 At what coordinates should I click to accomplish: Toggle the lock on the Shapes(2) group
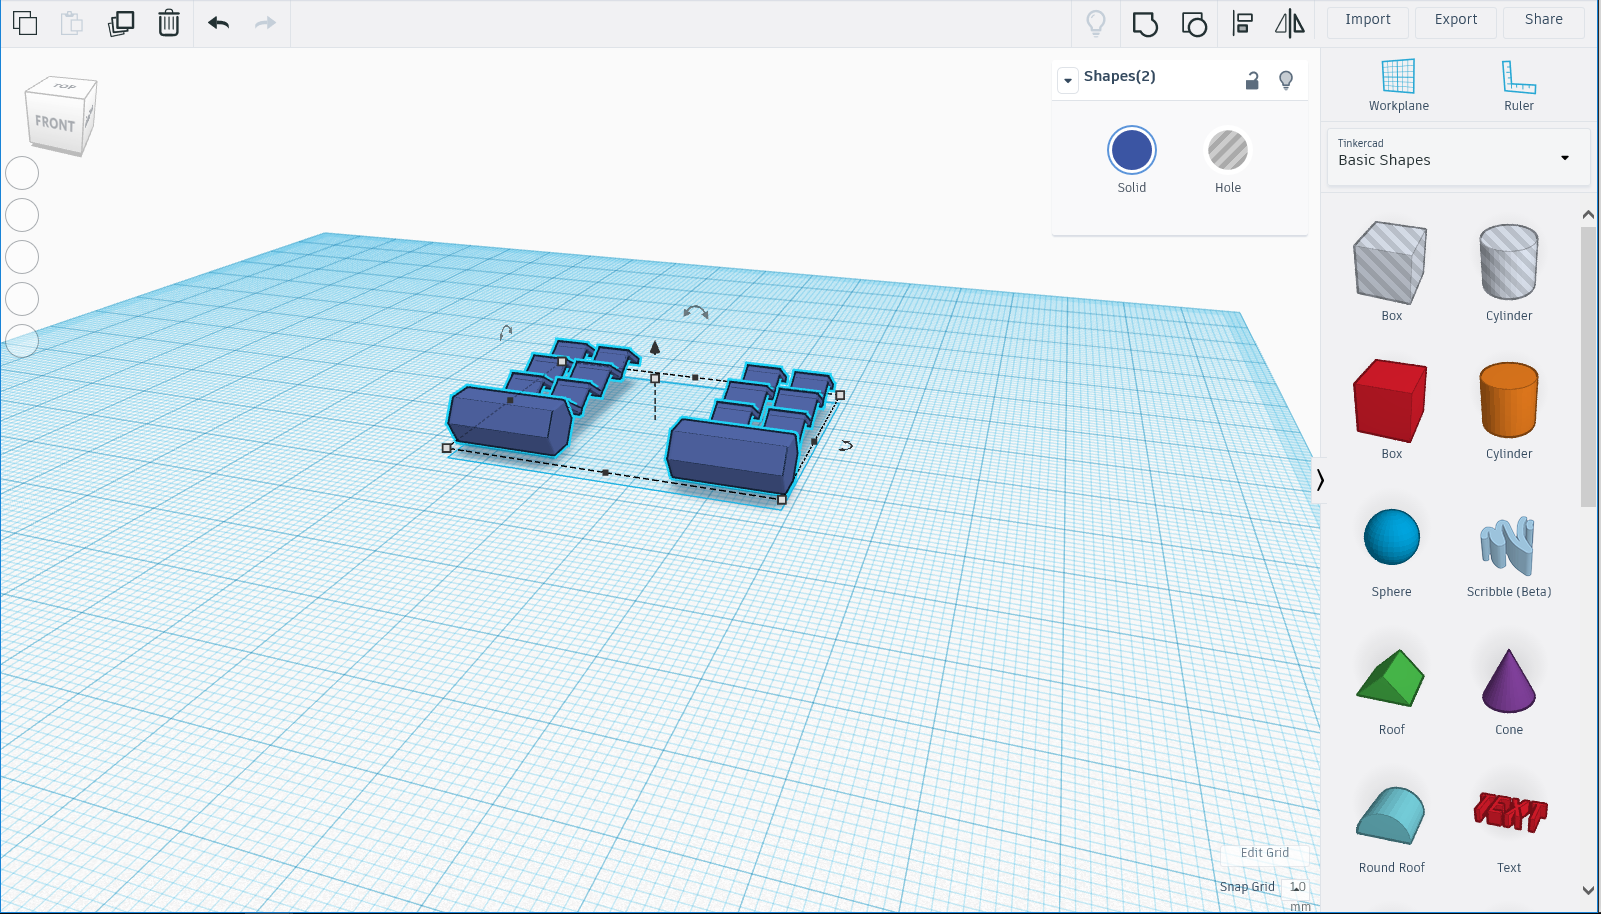tap(1252, 79)
